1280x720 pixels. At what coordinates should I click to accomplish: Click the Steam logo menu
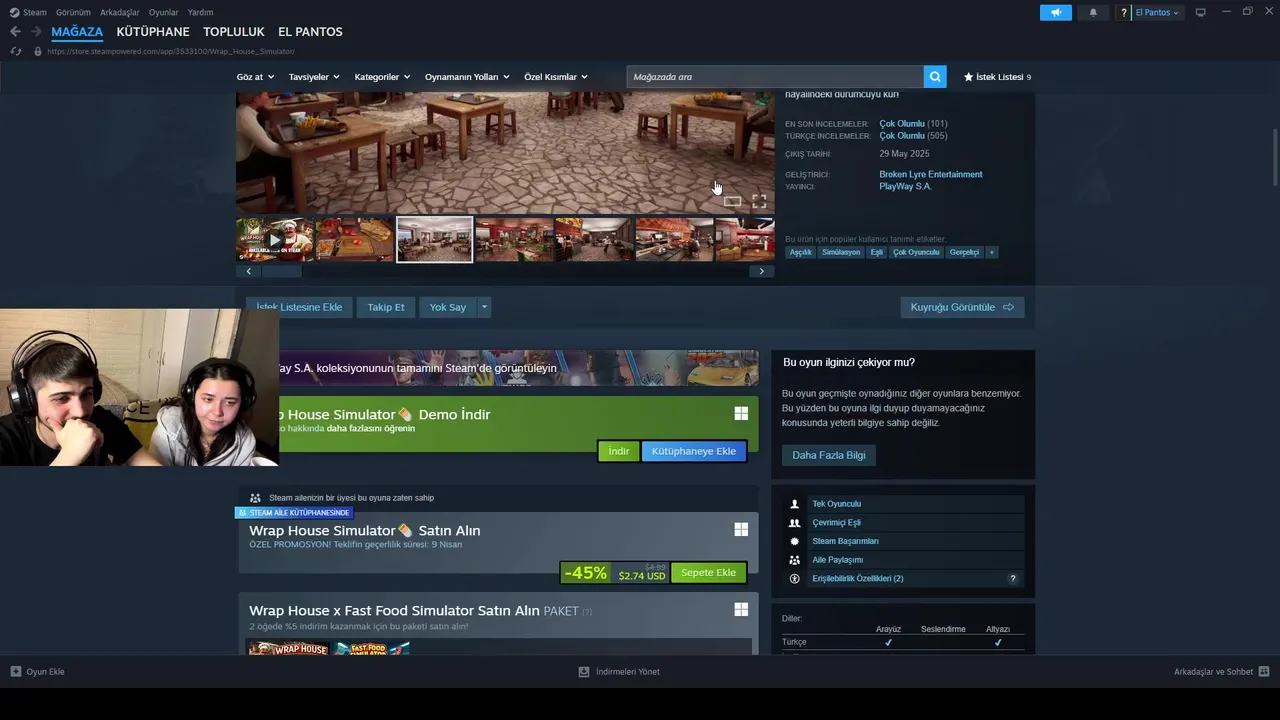(x=28, y=12)
